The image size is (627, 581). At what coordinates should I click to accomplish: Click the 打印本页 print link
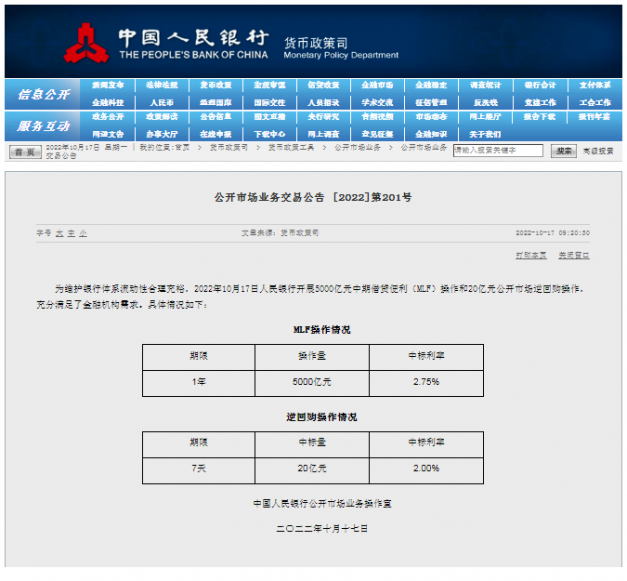click(x=531, y=256)
